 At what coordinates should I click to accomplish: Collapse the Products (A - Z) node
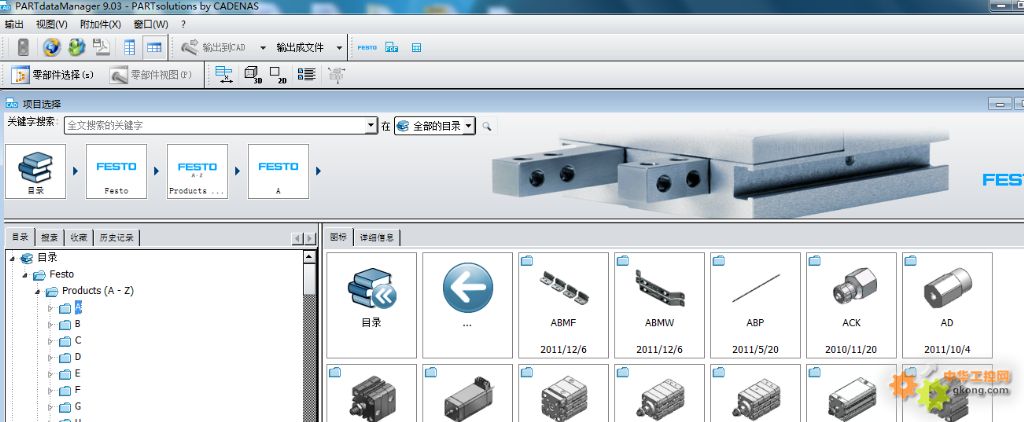click(38, 291)
